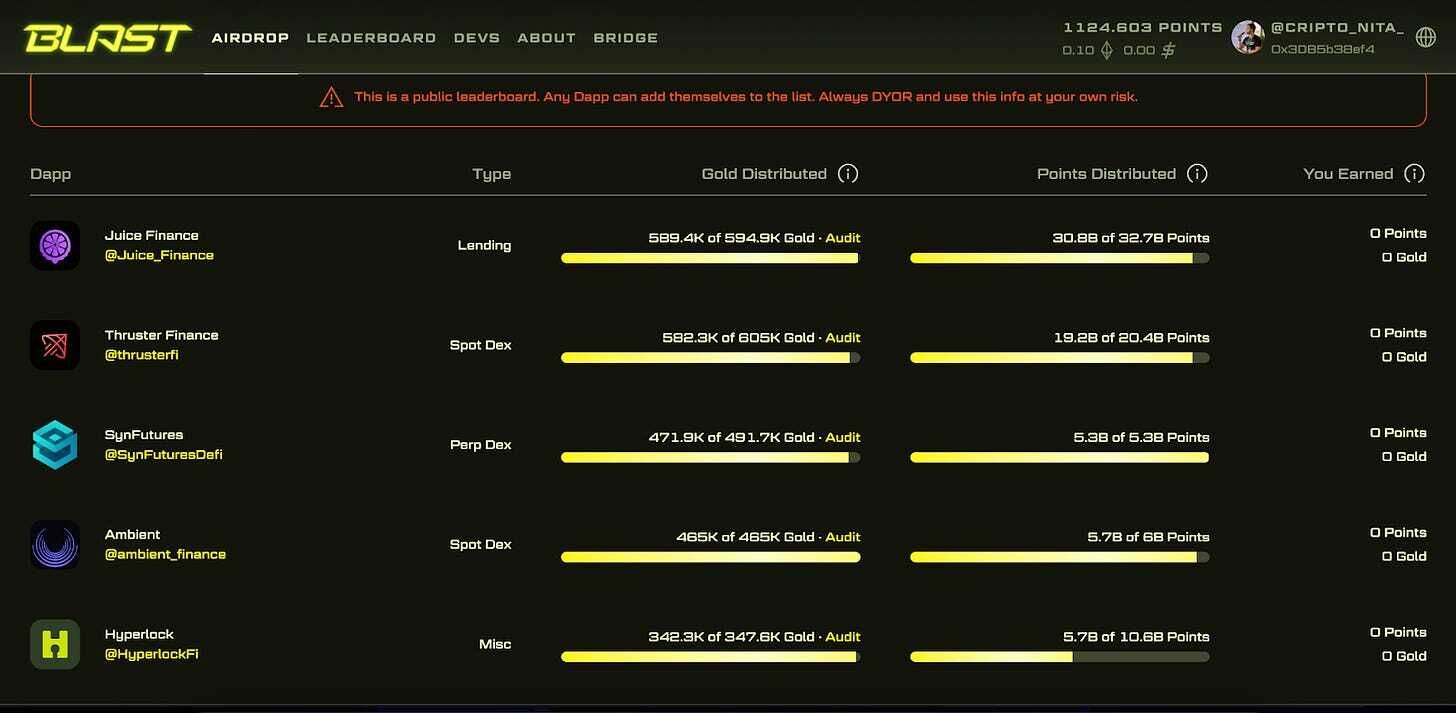Click the public leaderboard warning message

click(x=745, y=97)
